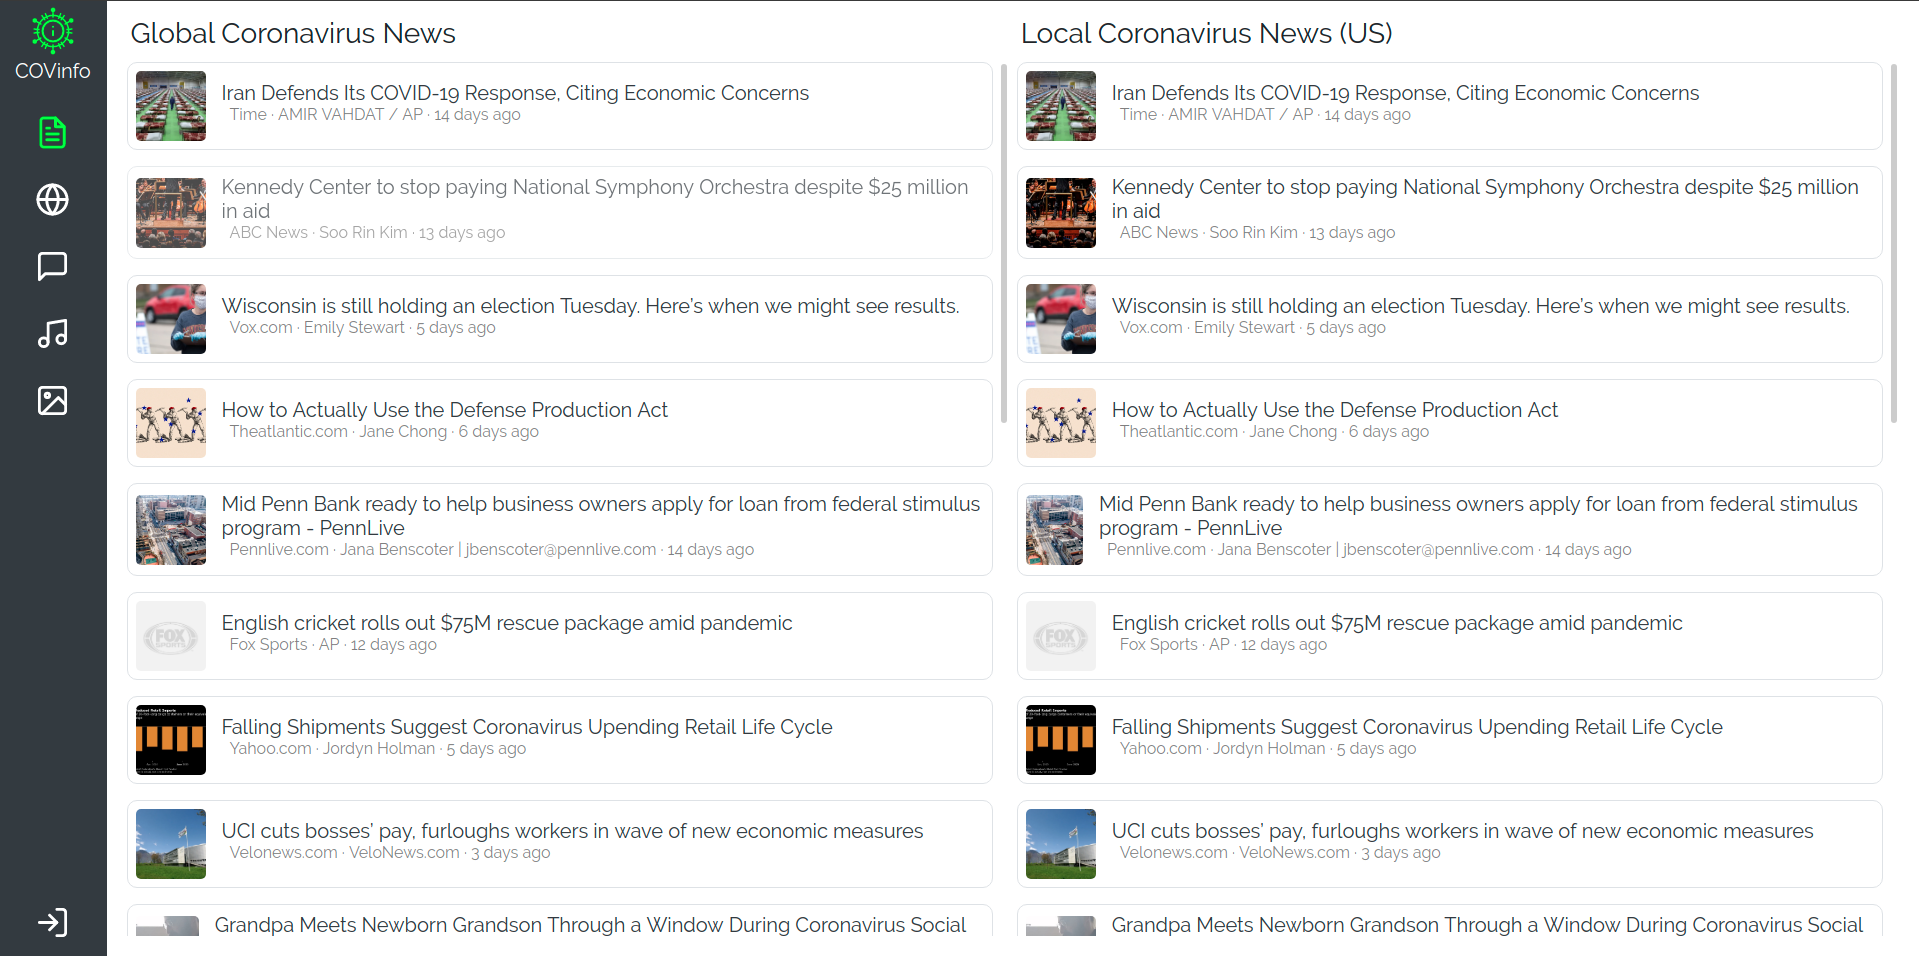Click global Wisconsin masked voter thumbnail
The height and width of the screenshot is (956, 1919).
(171, 319)
